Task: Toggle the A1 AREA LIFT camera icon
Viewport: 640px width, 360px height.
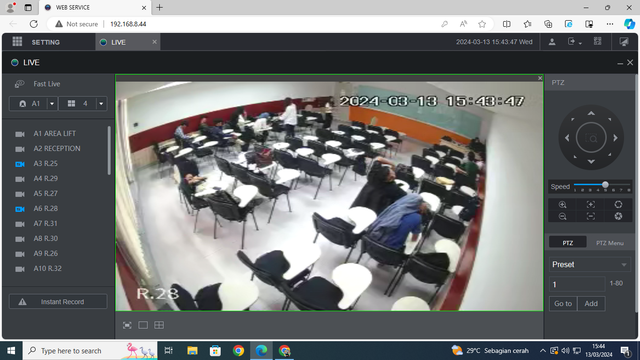Action: (x=20, y=134)
